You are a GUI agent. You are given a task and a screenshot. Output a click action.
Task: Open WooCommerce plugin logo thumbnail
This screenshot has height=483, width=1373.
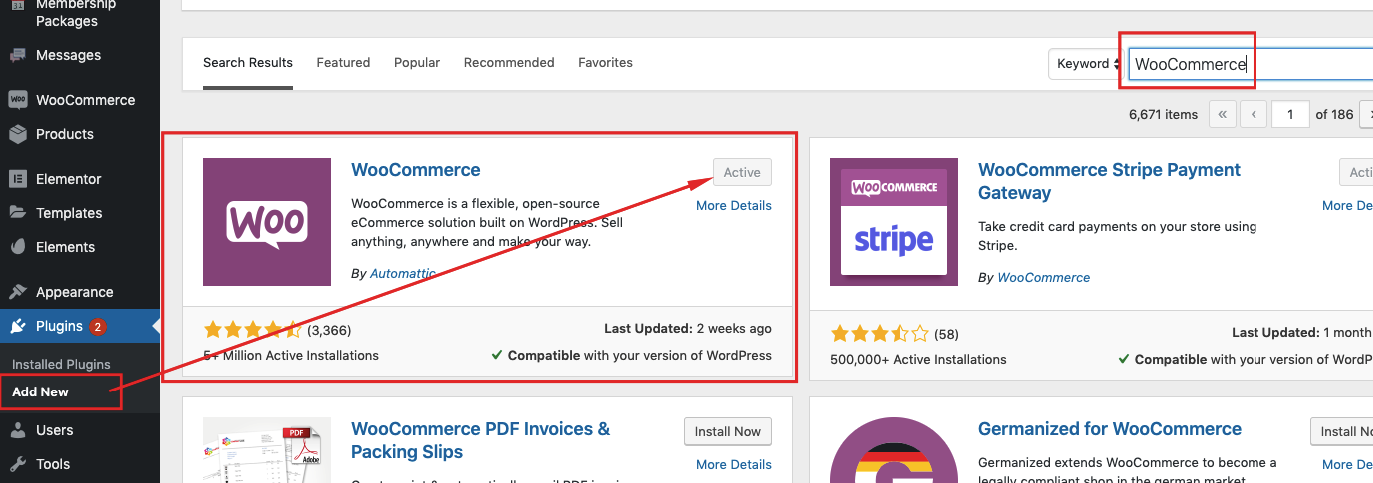tap(267, 222)
